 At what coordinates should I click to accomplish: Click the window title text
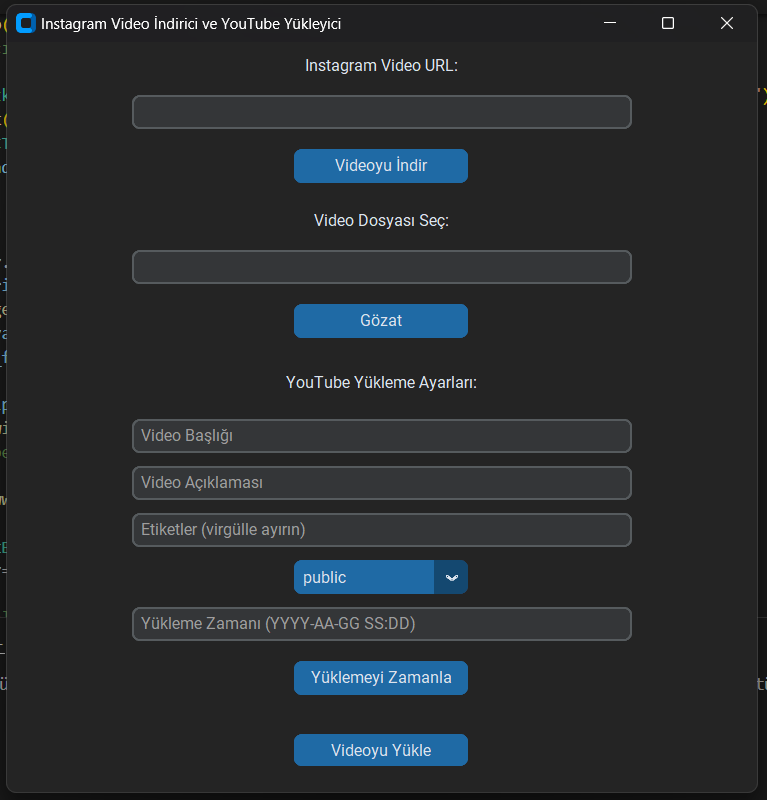click(191, 24)
